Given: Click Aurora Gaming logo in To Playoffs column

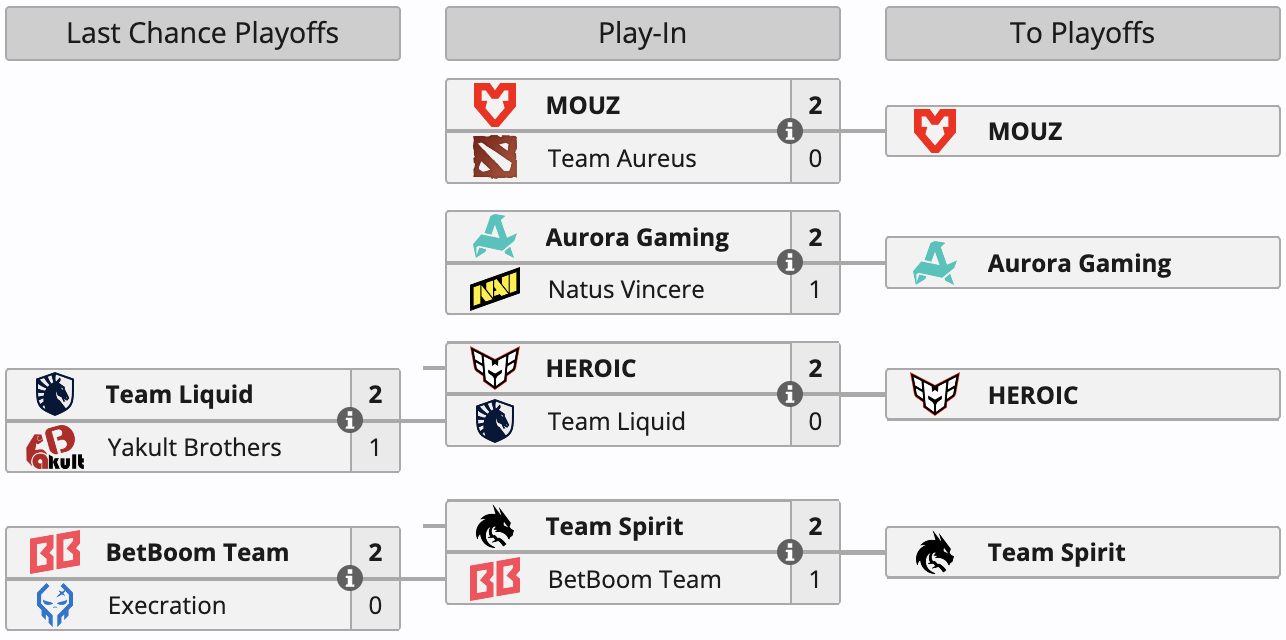Looking at the screenshot, I should (x=934, y=264).
